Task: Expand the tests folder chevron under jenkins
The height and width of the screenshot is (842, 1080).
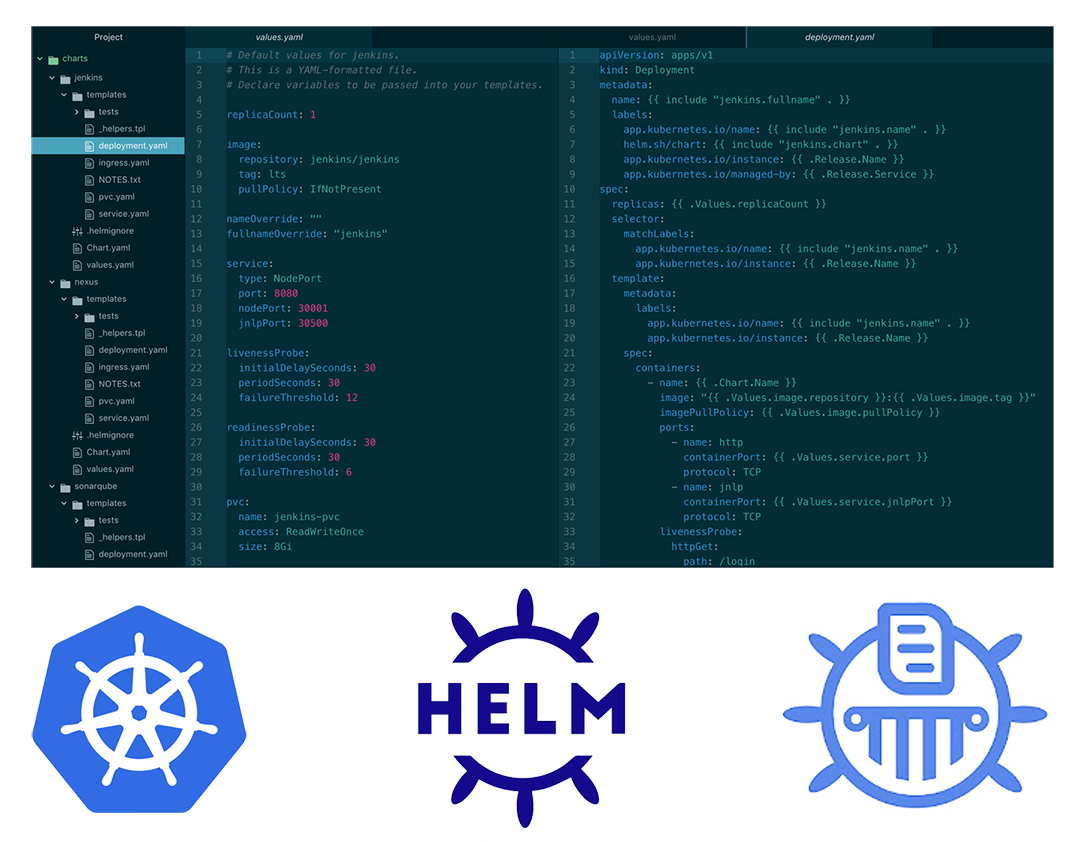Action: pos(76,112)
